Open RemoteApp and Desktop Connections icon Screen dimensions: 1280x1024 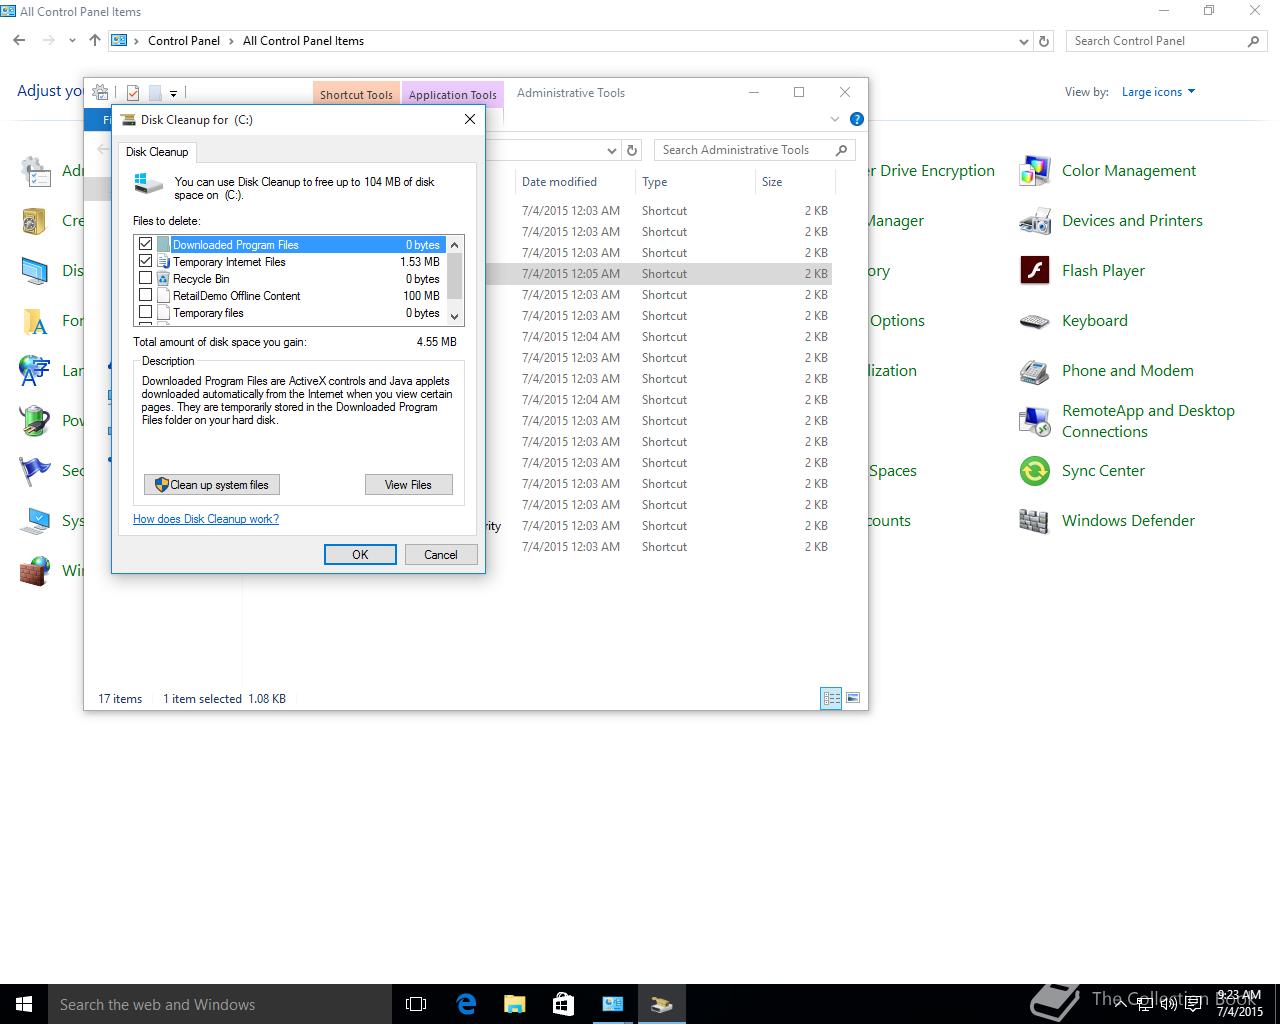1034,421
